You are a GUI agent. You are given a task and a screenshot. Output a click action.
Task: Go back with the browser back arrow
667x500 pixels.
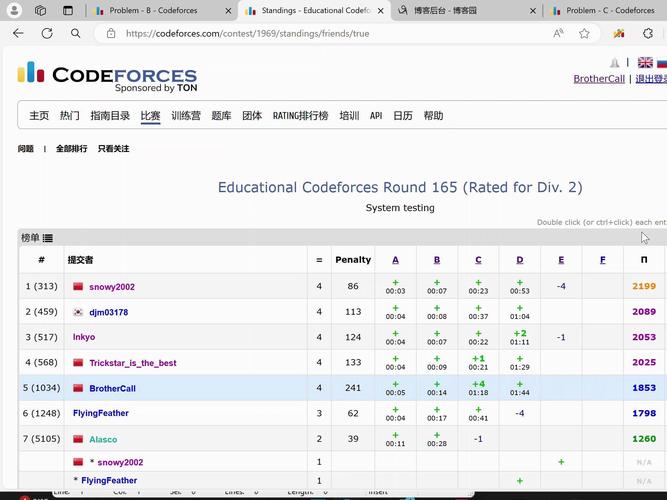click(x=18, y=33)
